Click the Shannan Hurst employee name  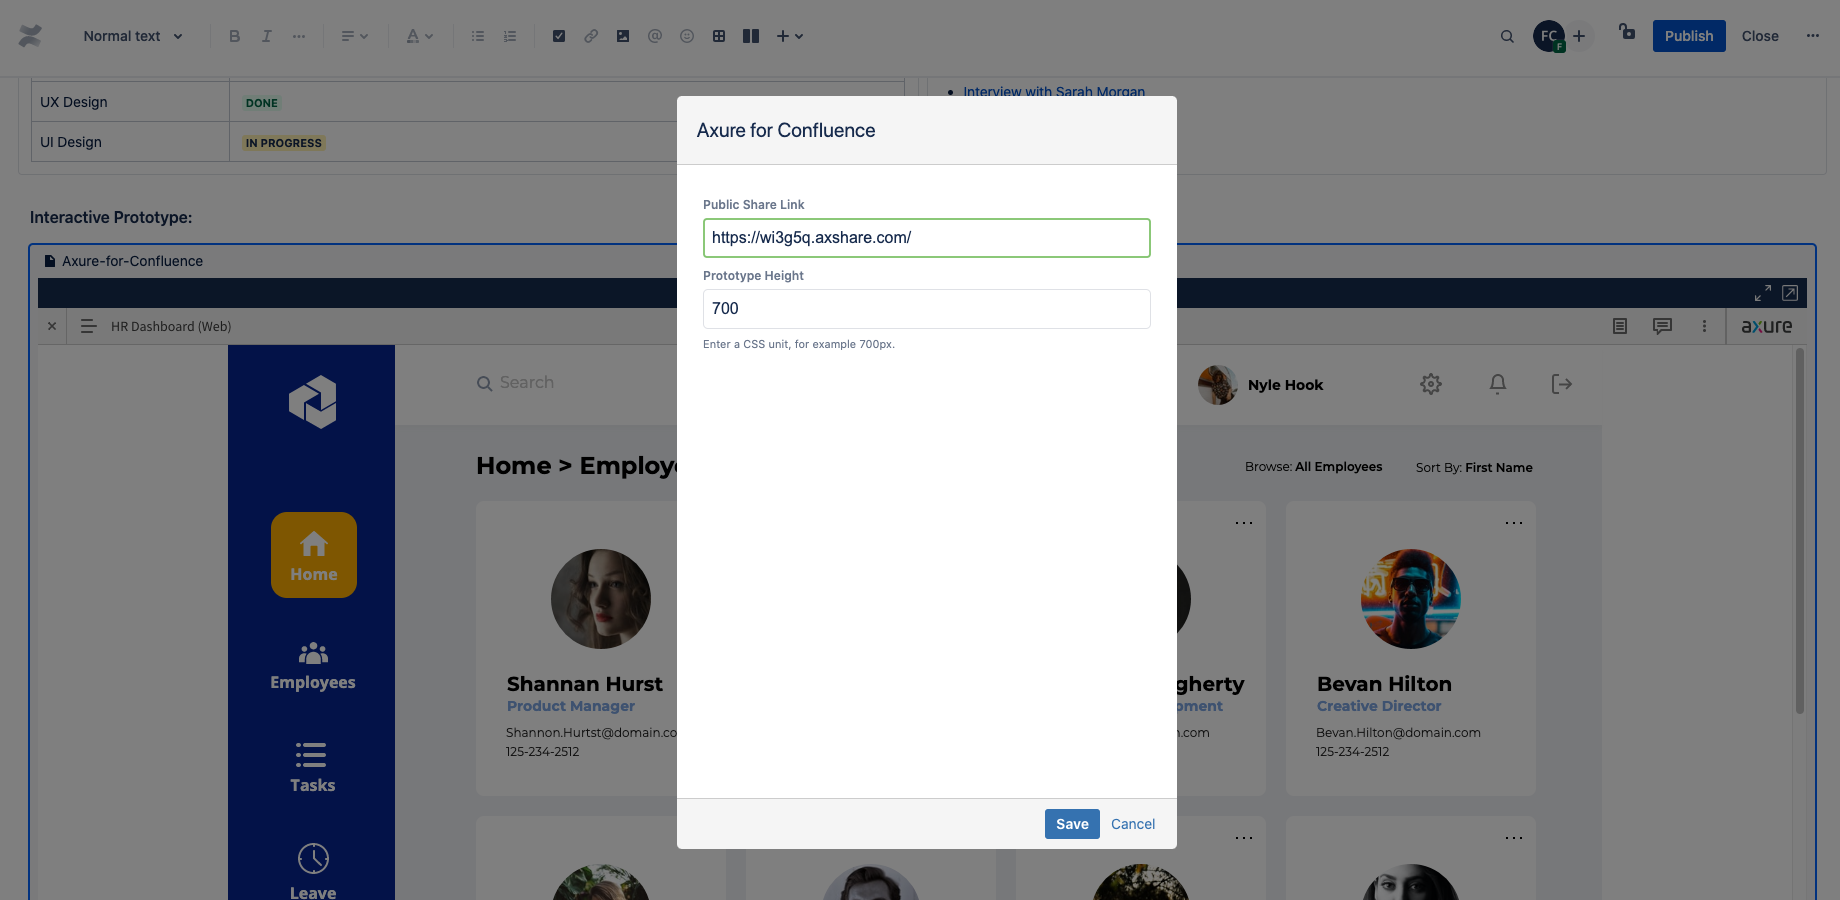point(585,684)
